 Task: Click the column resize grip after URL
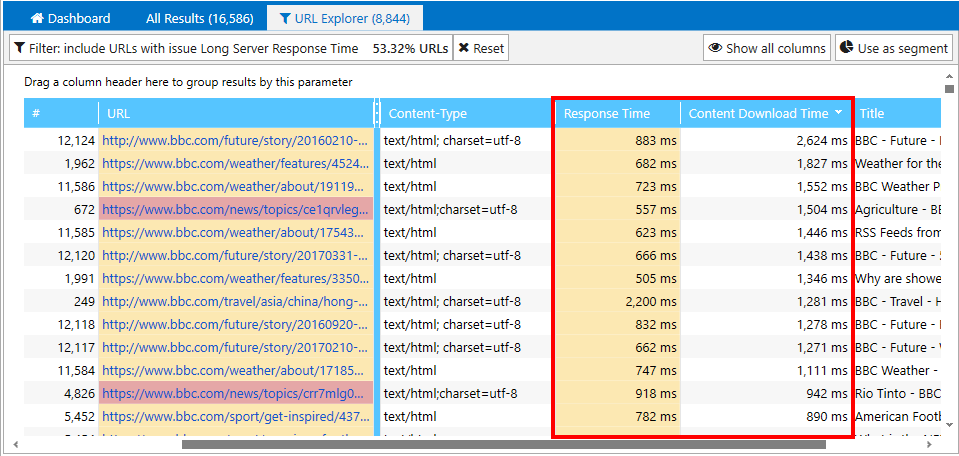coord(377,113)
